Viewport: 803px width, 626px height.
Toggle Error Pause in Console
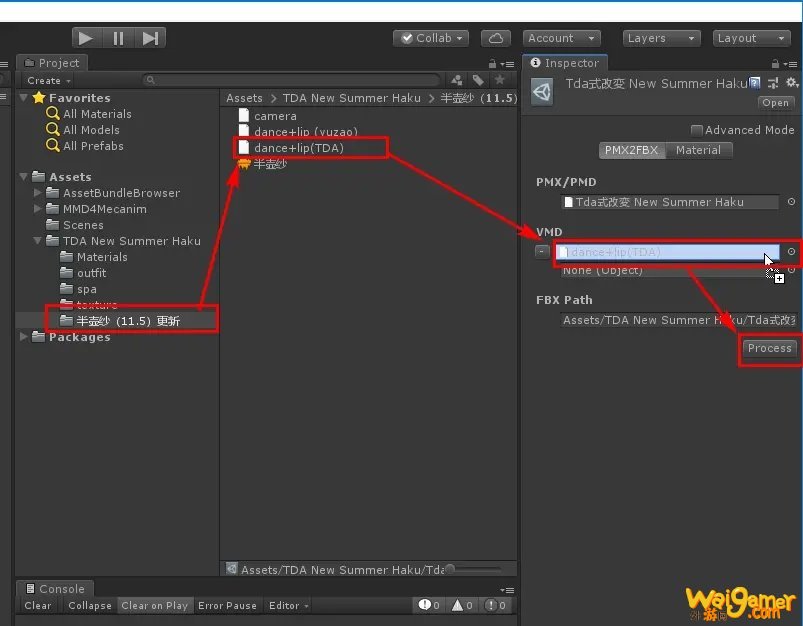pyautogui.click(x=227, y=606)
